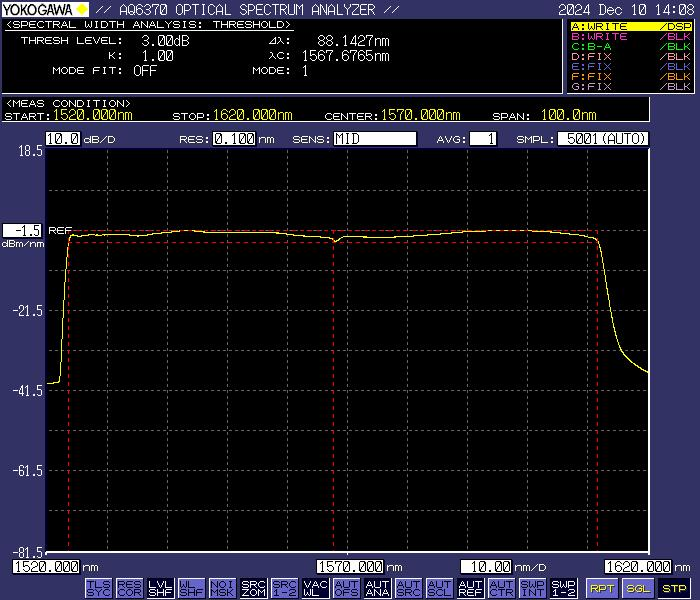Viewport: 700px width, 600px height.
Task: Edit the 1620.000 nm stop wavelength box
Action: pos(638,567)
